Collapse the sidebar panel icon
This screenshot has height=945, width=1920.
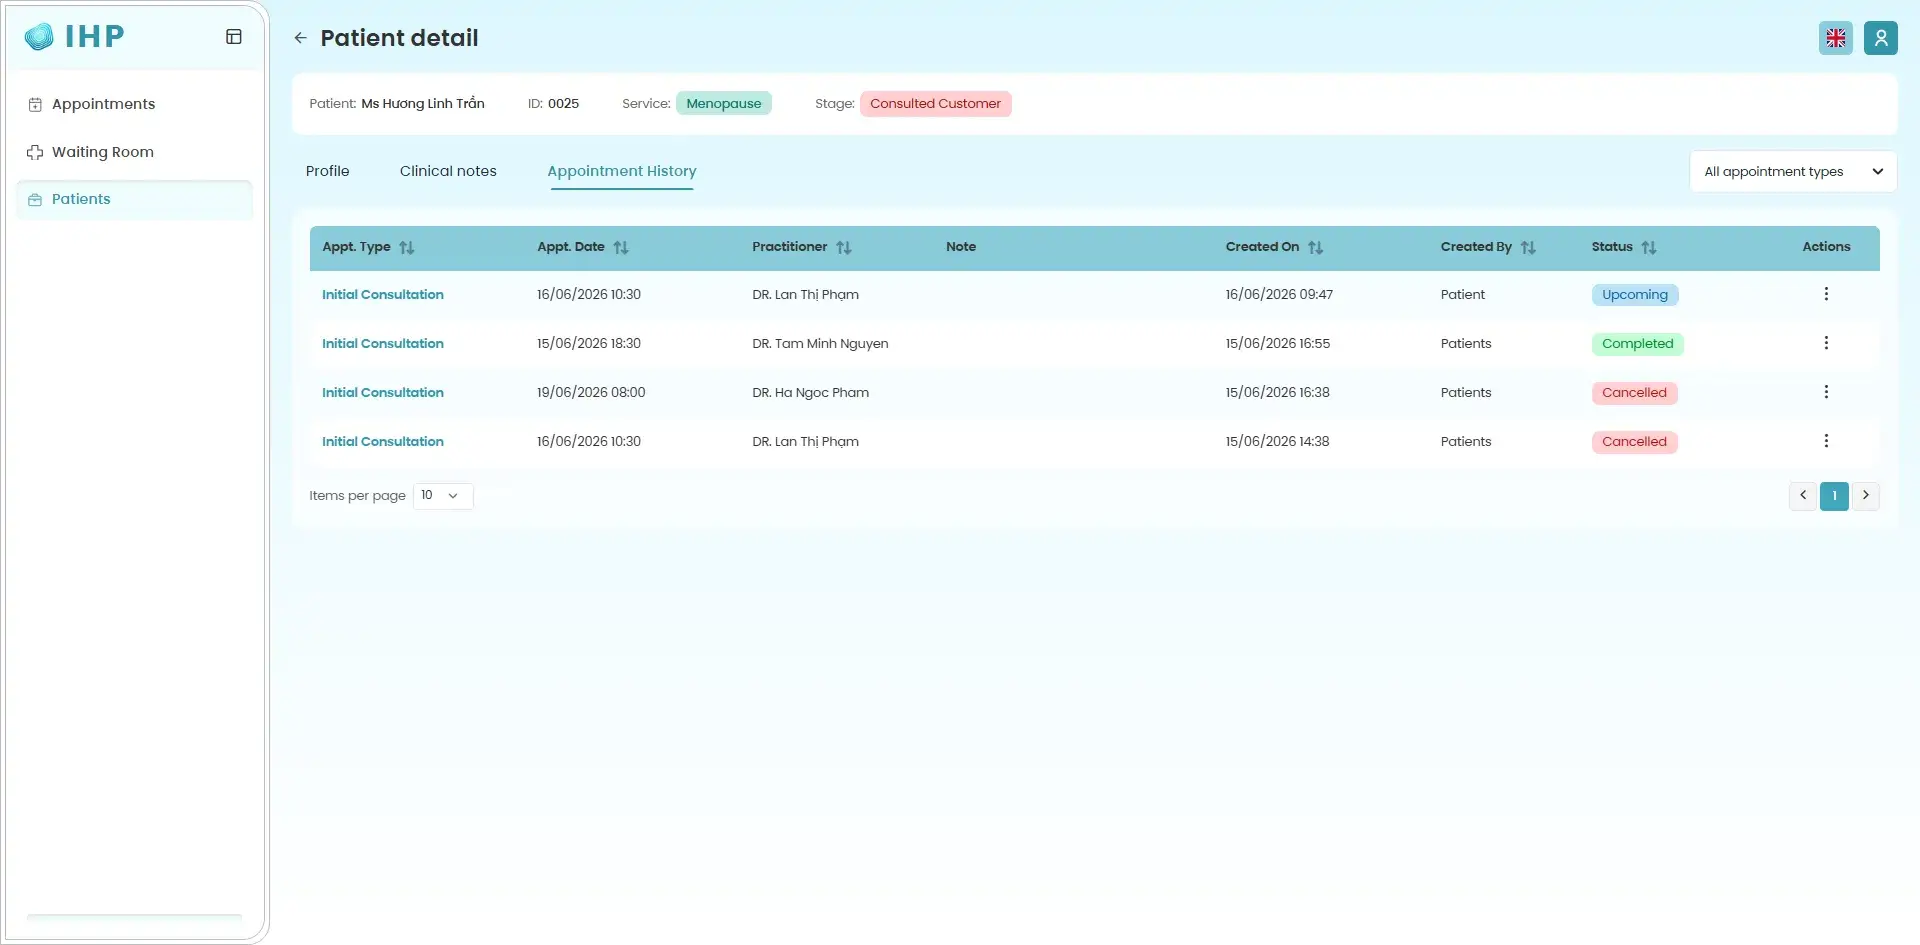coord(234,37)
